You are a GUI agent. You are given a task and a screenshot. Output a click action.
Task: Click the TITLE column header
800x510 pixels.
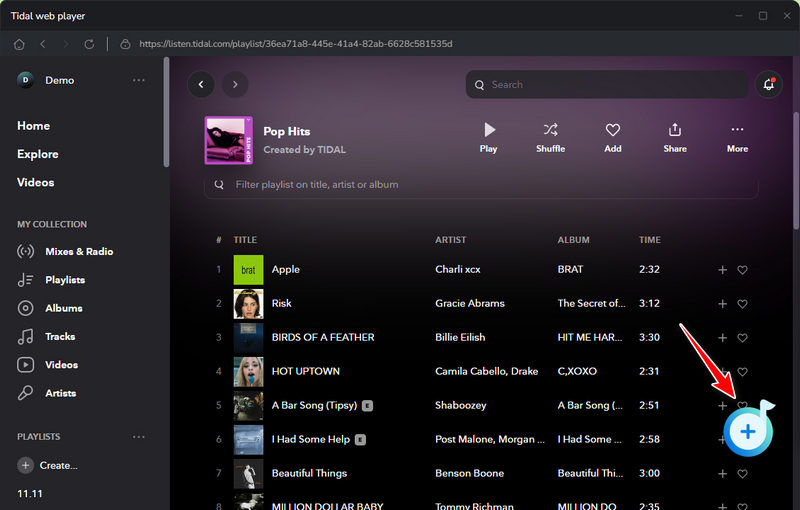click(245, 240)
